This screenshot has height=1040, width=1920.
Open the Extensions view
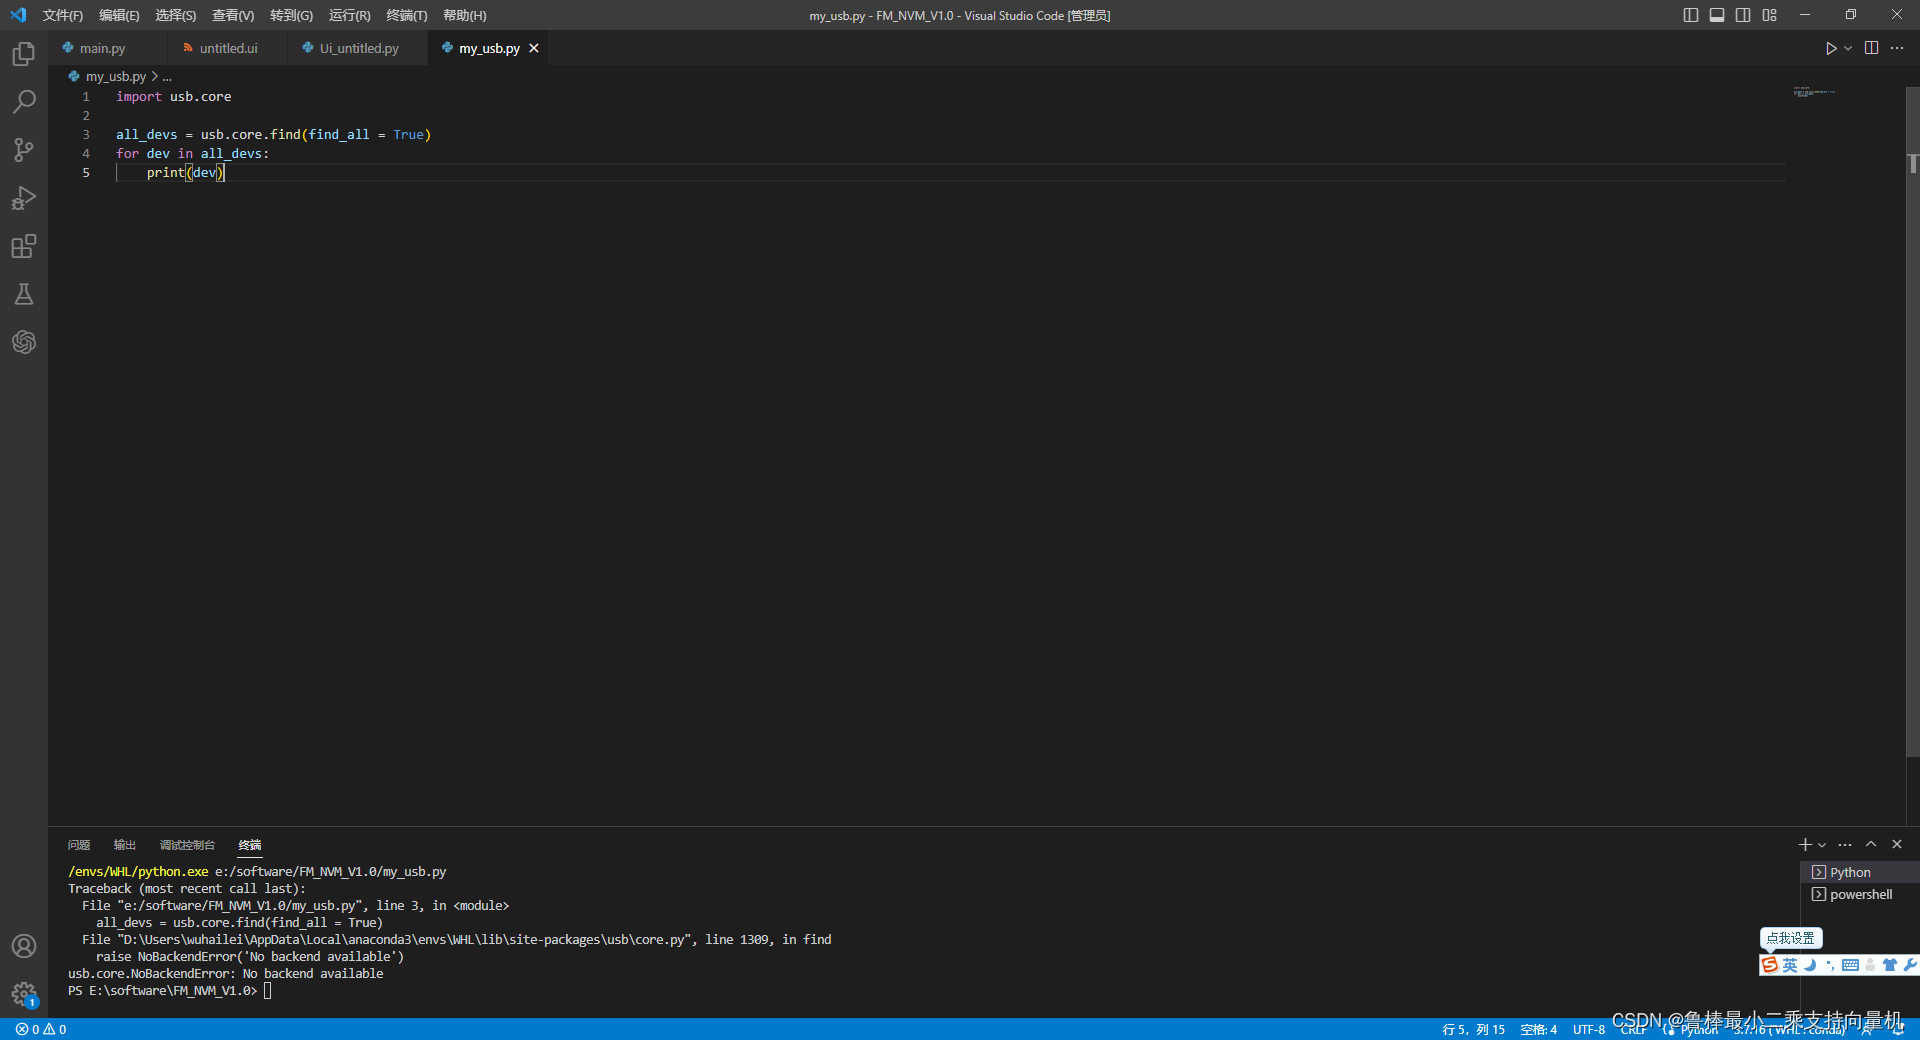(24, 246)
